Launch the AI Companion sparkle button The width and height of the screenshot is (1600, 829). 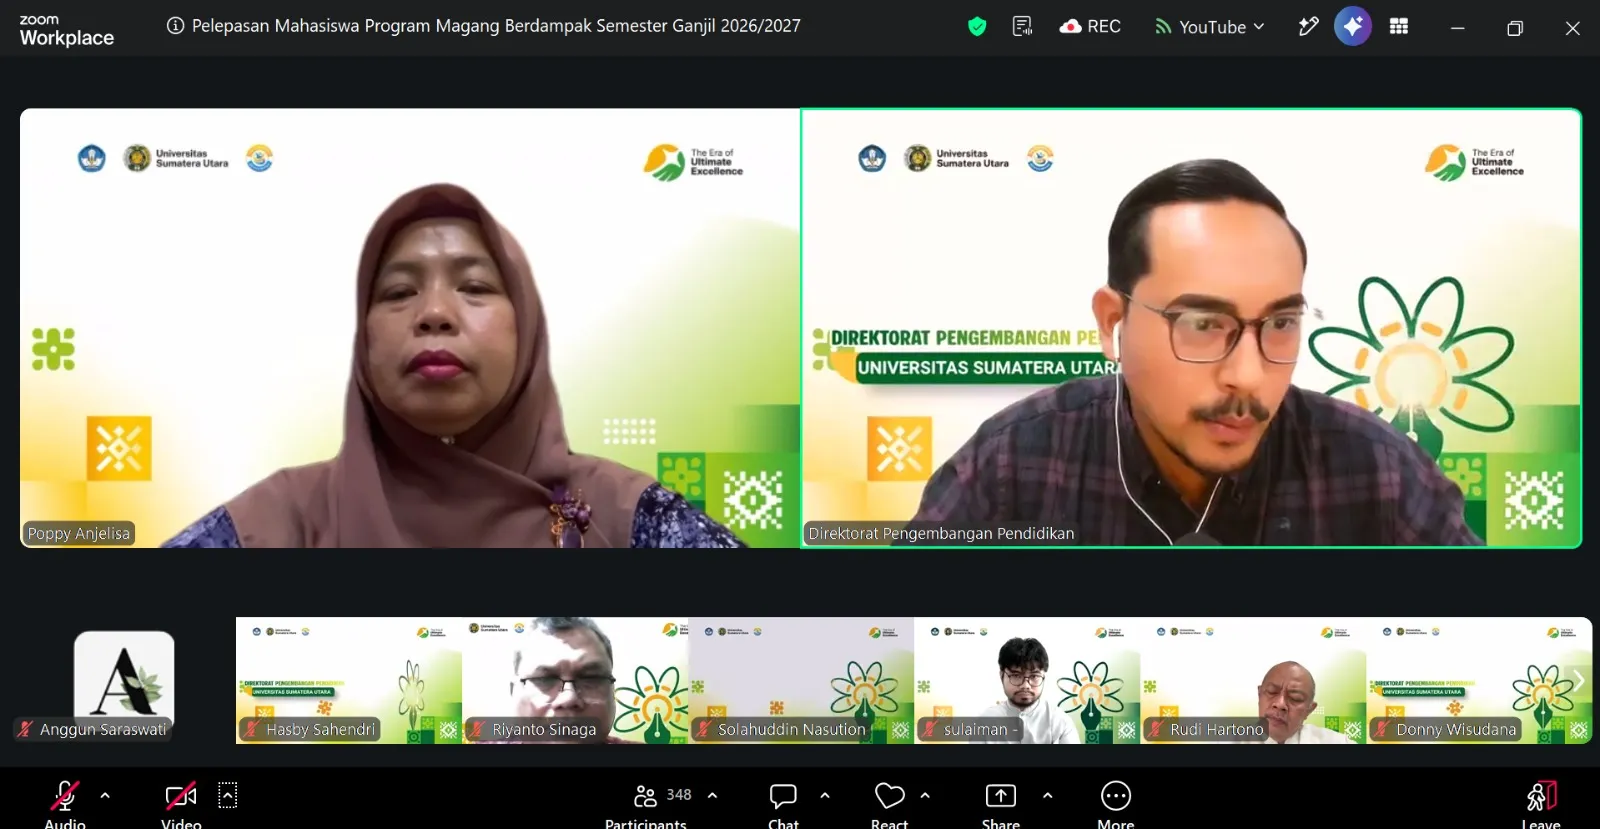point(1353,27)
